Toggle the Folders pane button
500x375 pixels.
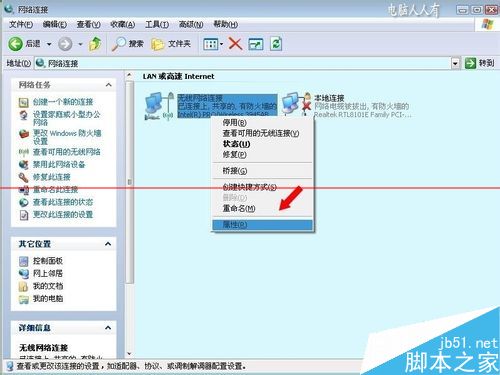(171, 44)
